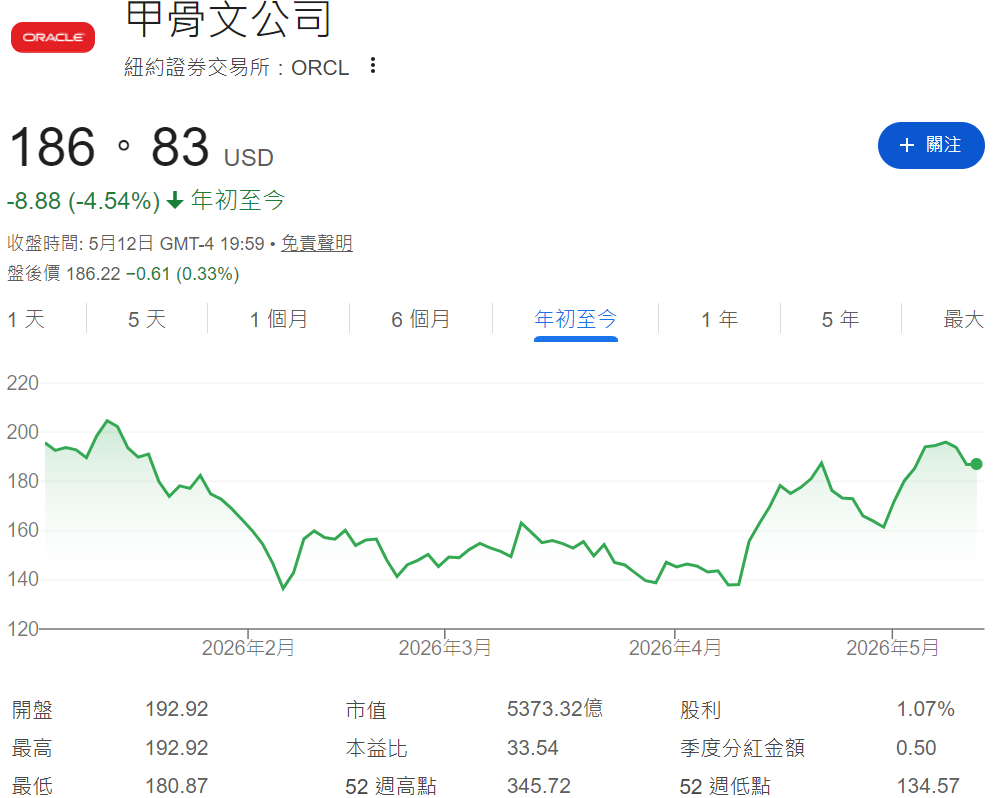The image size is (1004, 798).
Task: Click the 220 y-axis label
Action: coord(22,383)
